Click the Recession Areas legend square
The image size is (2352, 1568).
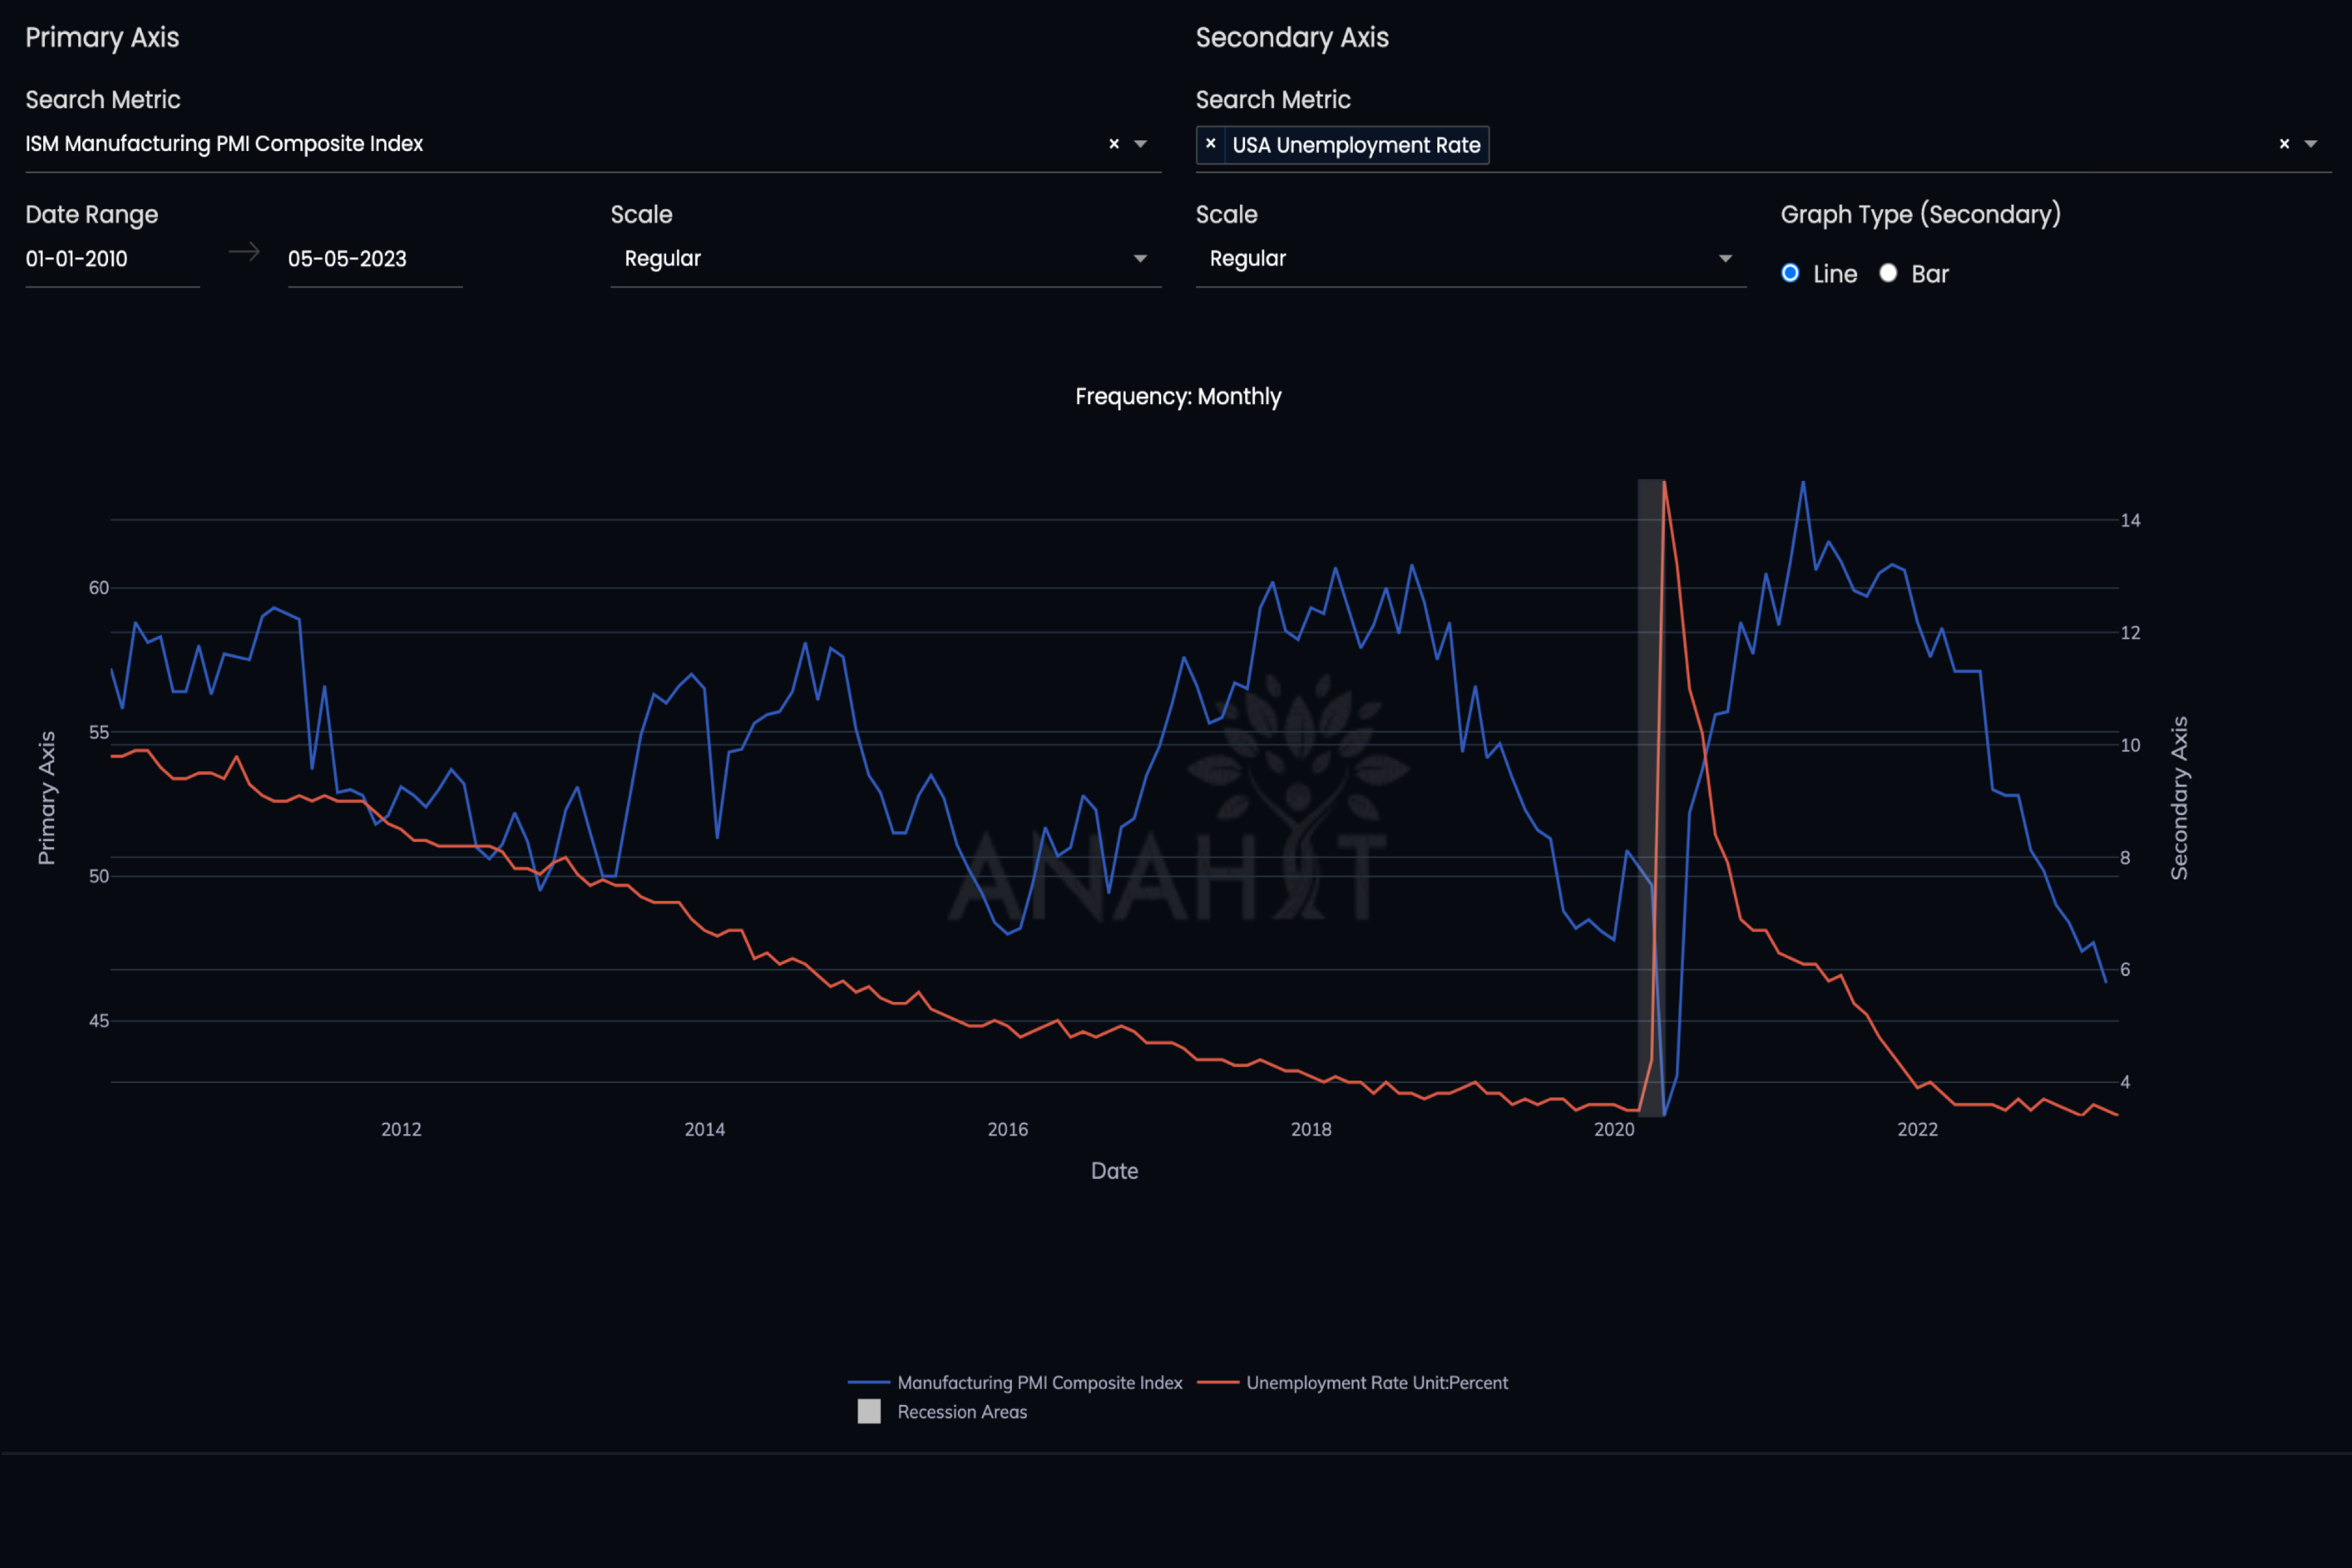(x=868, y=1411)
